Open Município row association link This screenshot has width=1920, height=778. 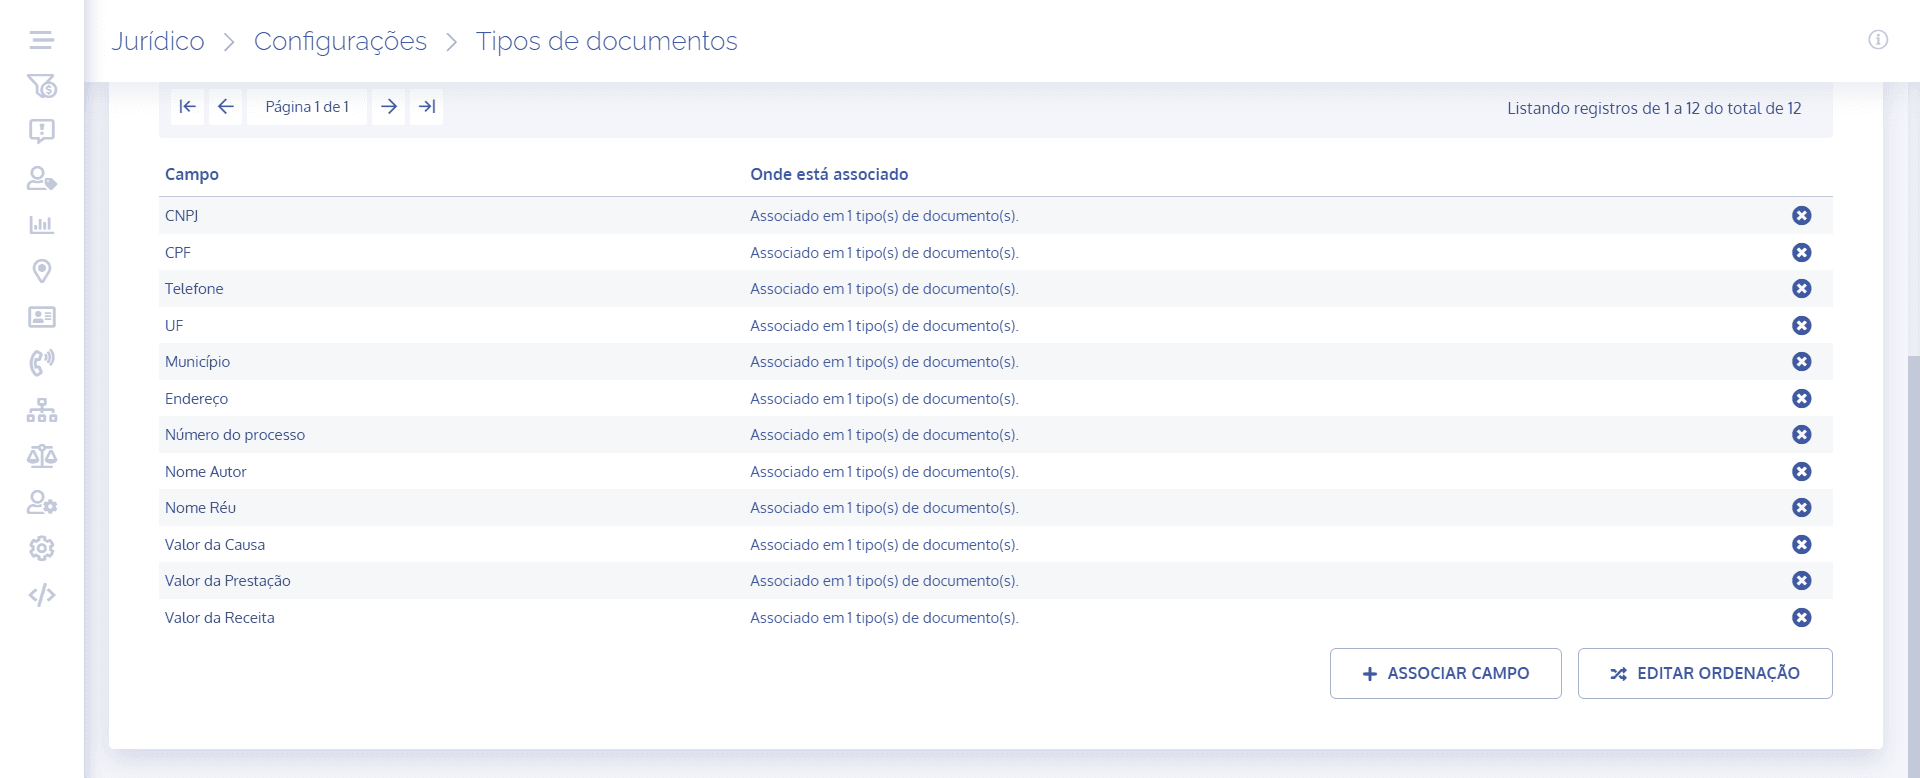pos(884,361)
